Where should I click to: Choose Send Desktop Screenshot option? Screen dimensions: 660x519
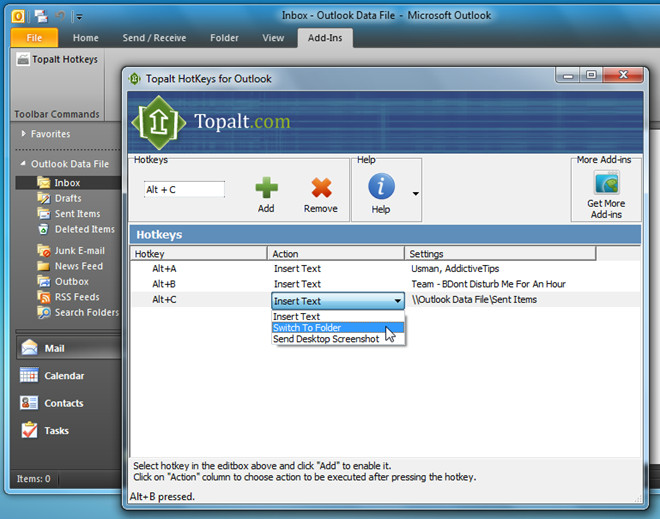click(x=338, y=339)
